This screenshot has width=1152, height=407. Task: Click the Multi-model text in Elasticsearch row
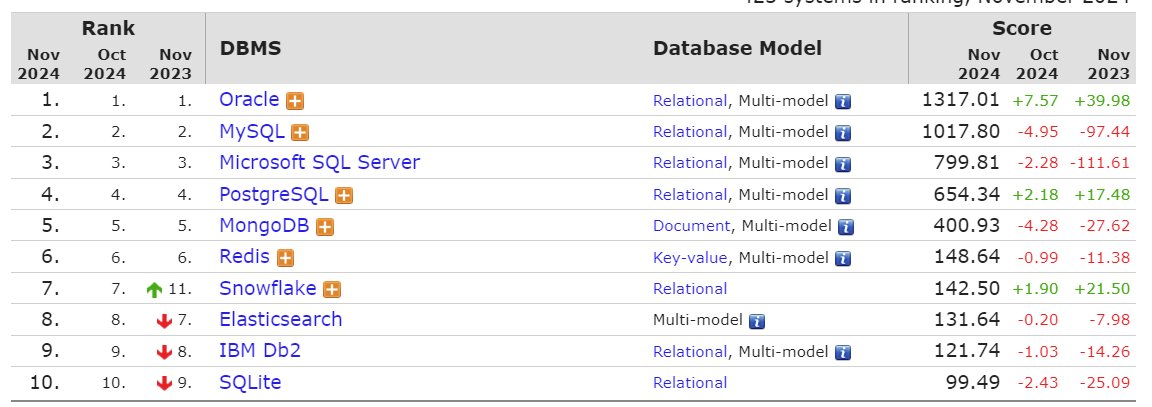pos(697,320)
